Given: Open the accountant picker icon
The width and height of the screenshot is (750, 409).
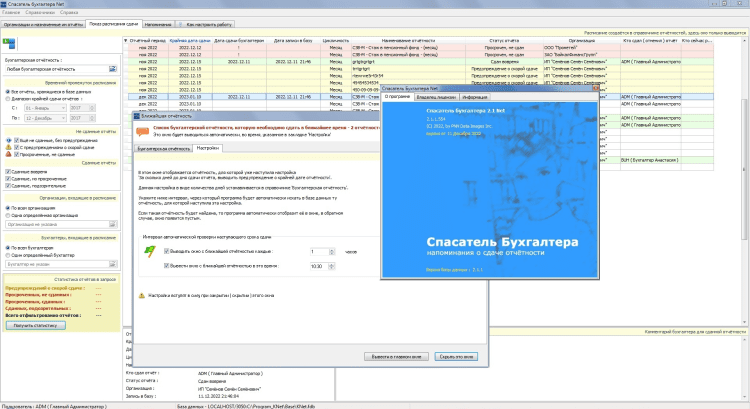Looking at the screenshot, I should point(112,264).
